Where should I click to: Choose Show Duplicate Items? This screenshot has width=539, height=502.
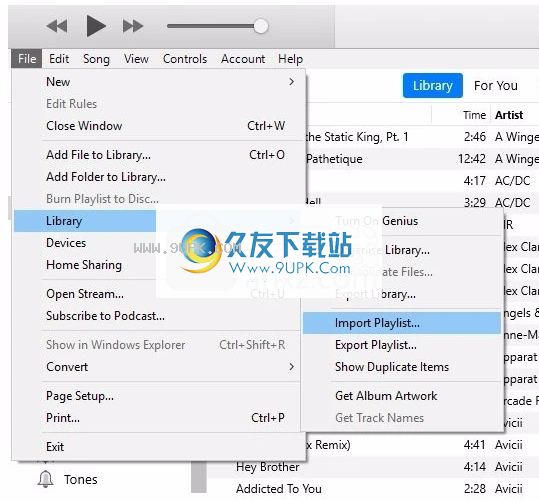coord(402,367)
